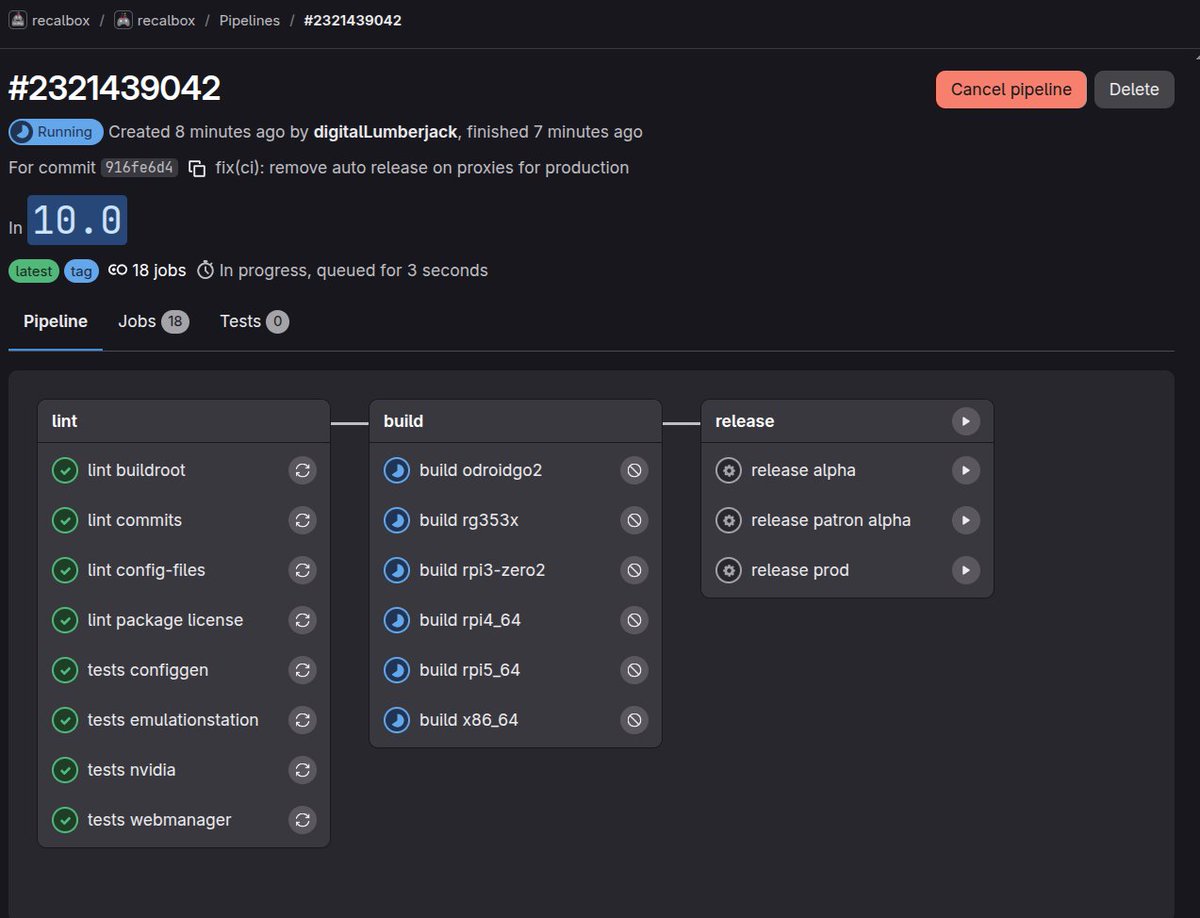Open the Jobs tab

(x=153, y=321)
